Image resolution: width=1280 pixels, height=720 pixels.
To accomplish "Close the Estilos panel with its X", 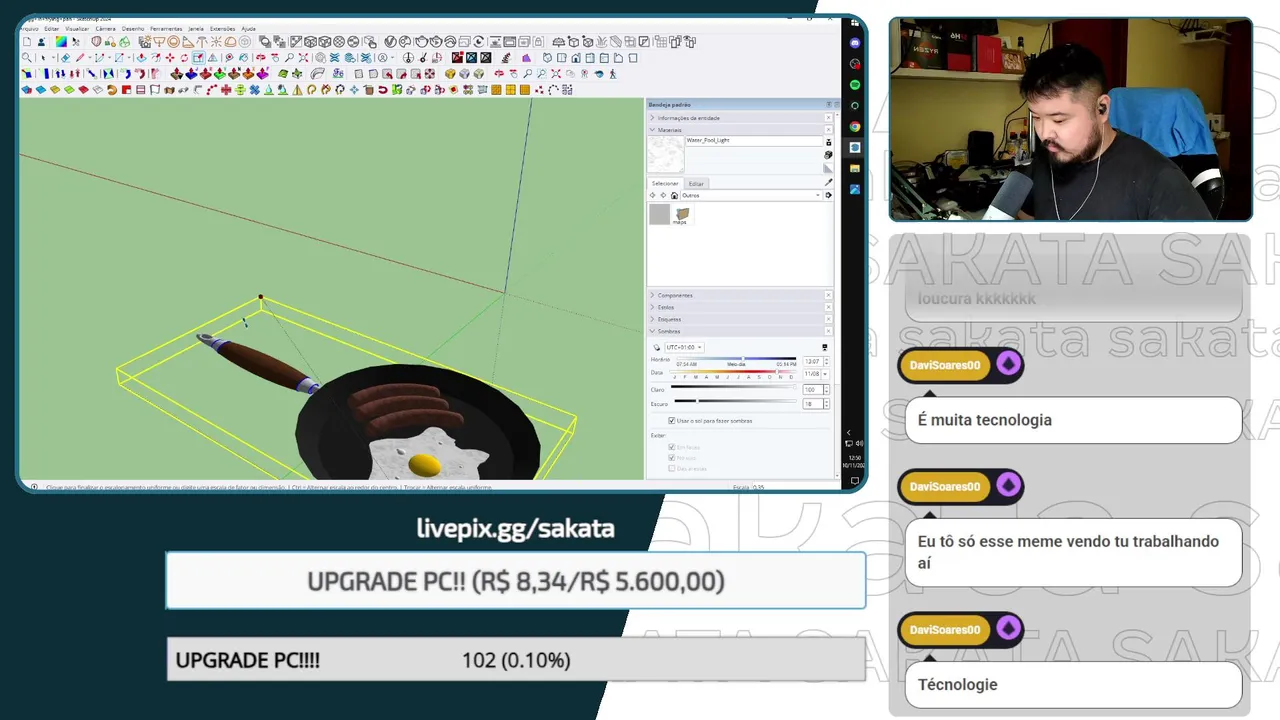I will click(828, 307).
